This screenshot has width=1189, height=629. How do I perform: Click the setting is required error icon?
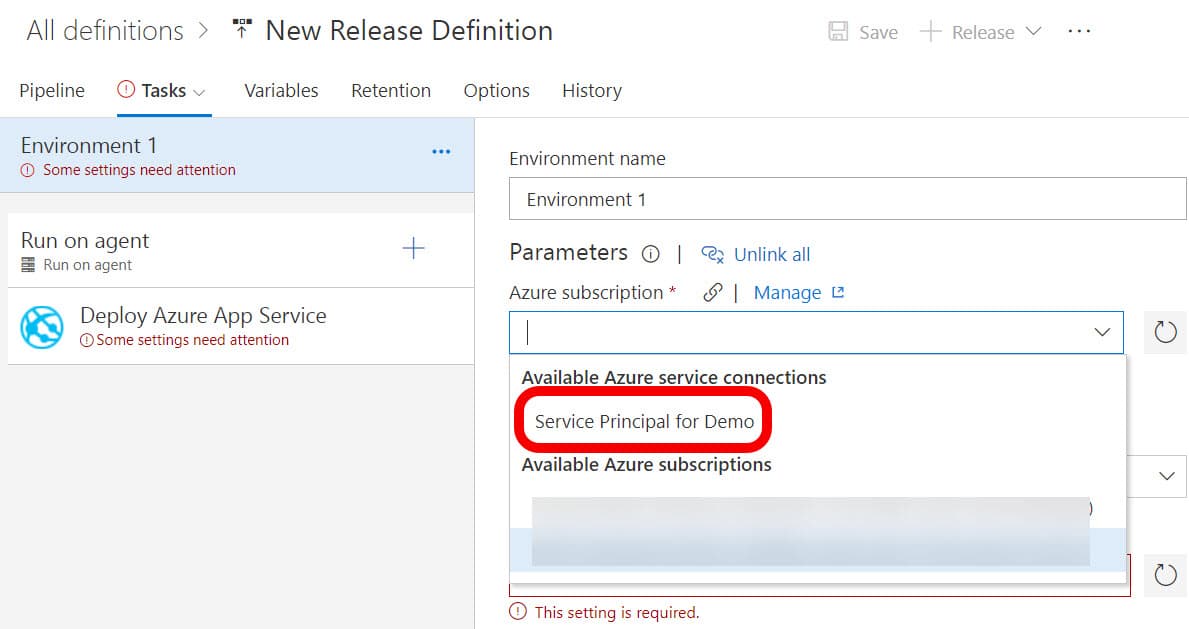click(x=518, y=612)
